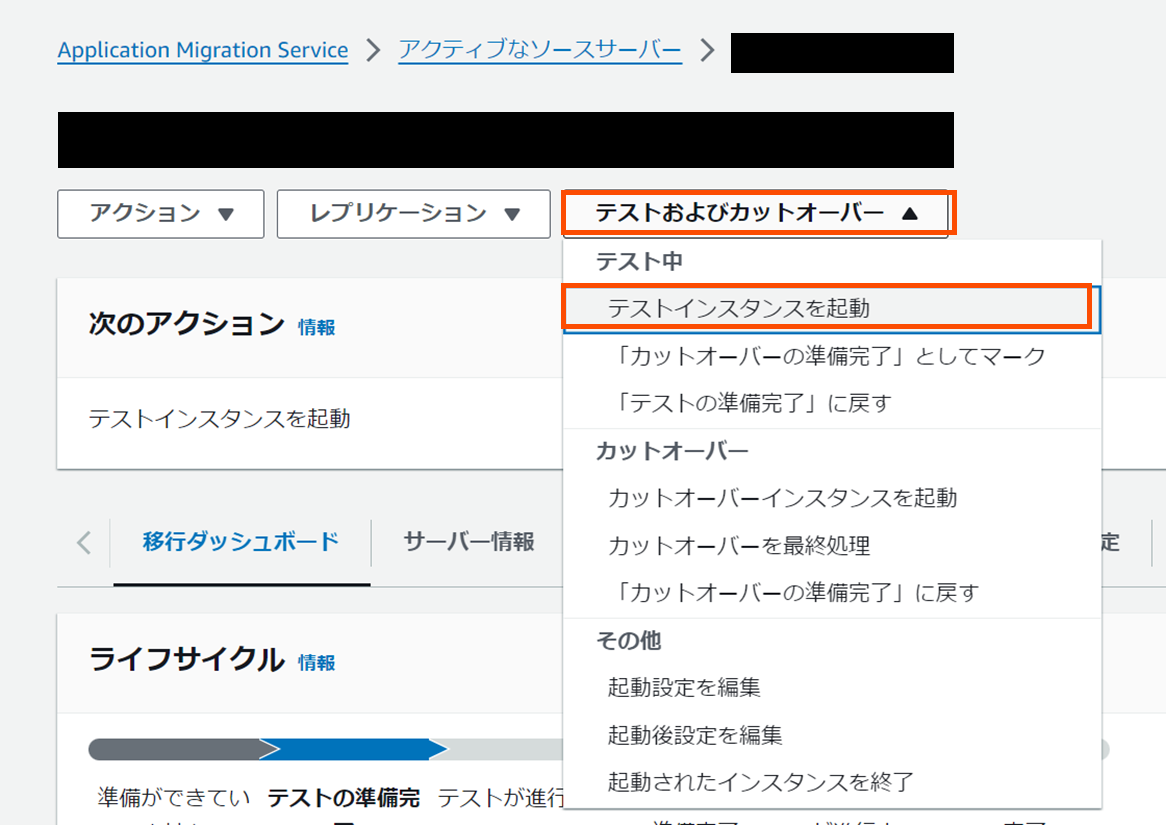The image size is (1166, 825).
Task: Select カットオーバーを最終処理 entry
Action: click(831, 545)
